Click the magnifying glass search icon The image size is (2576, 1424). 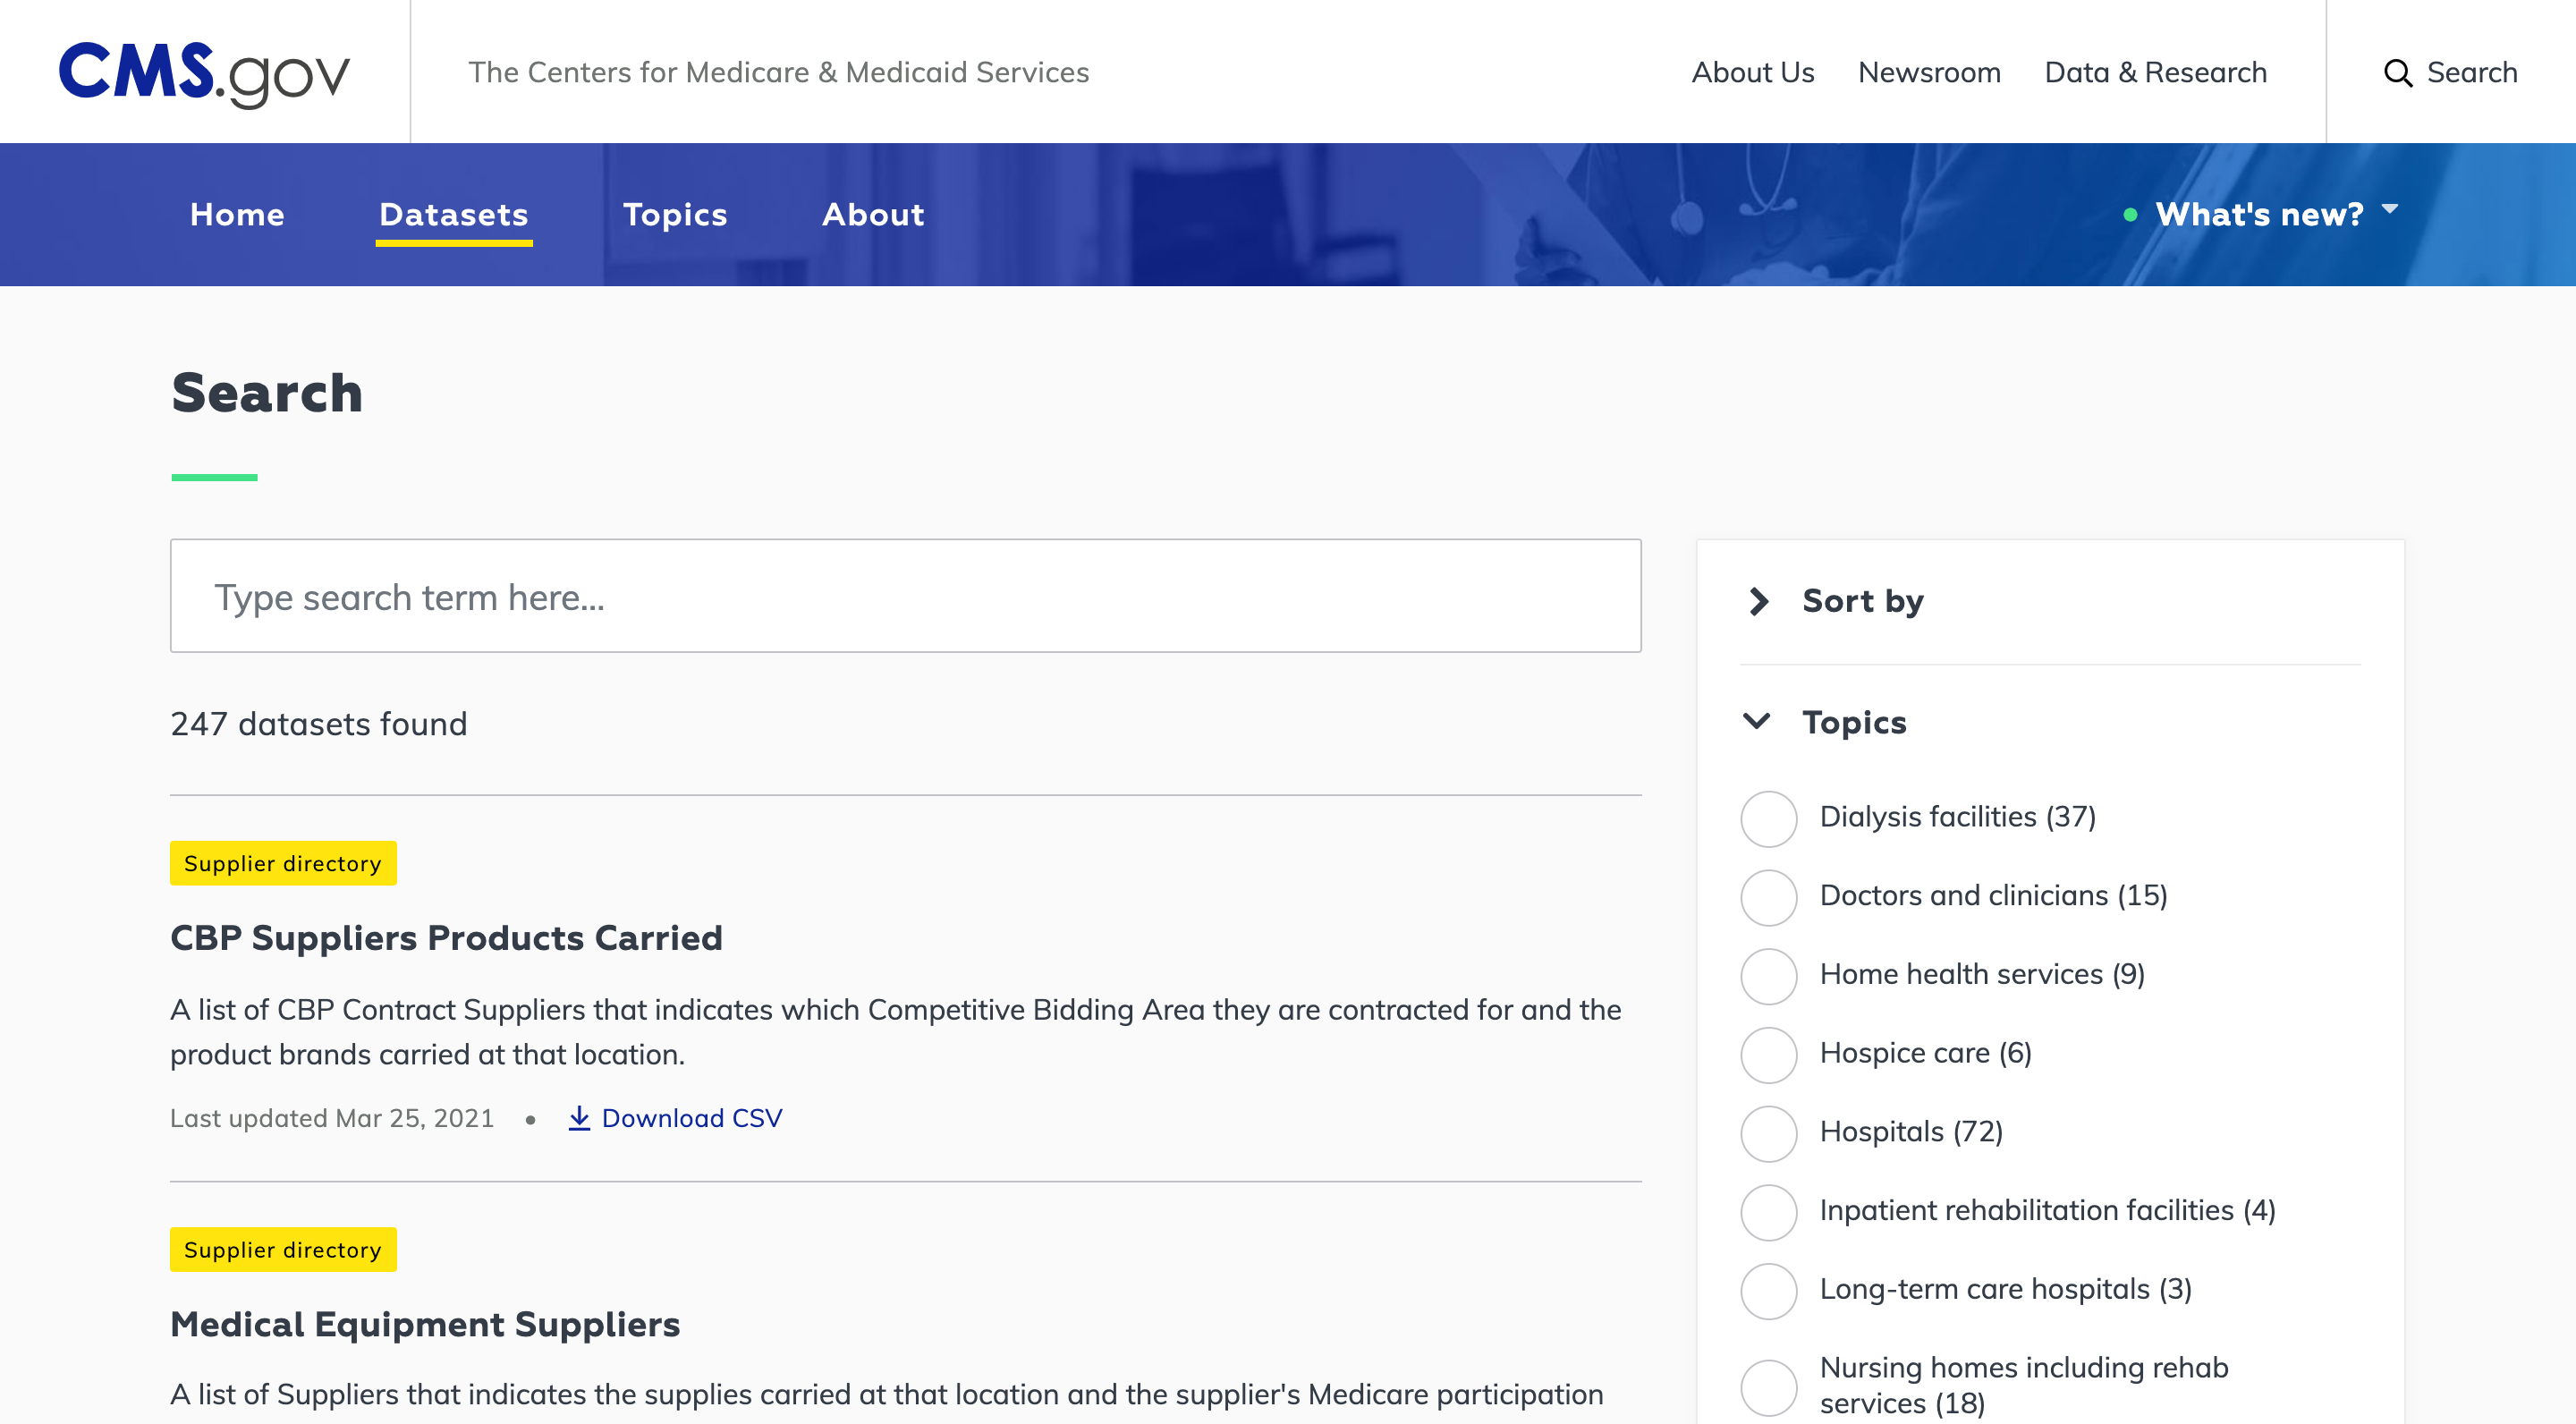click(x=2398, y=73)
